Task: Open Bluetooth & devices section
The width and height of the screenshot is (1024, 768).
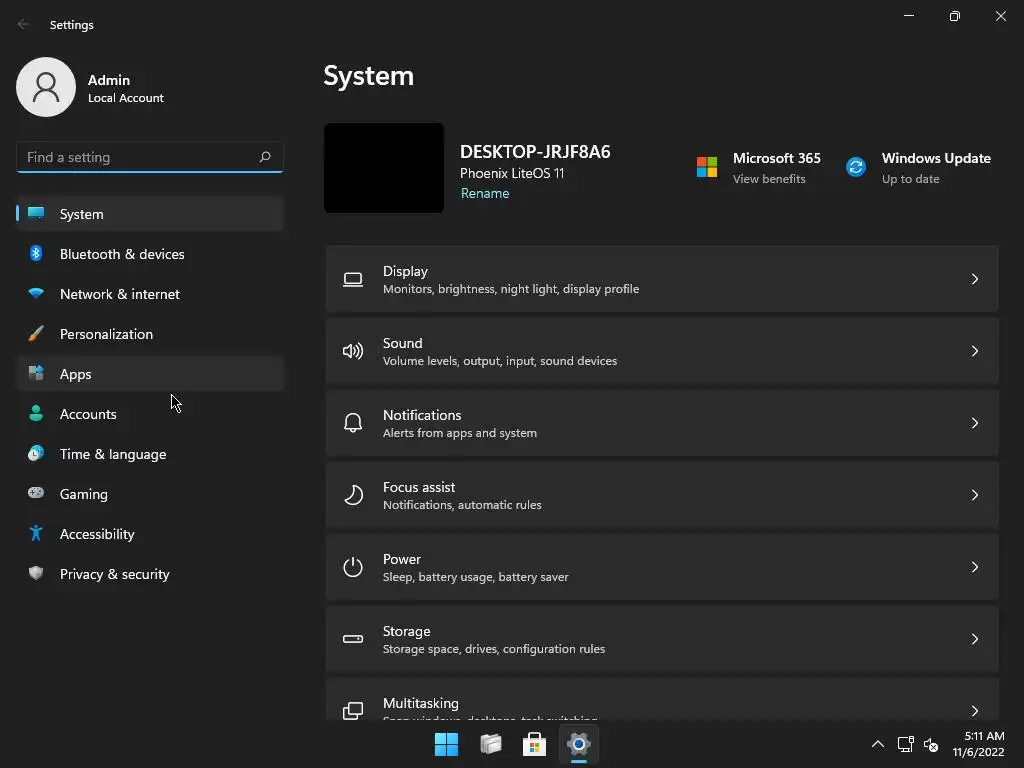Action: tap(150, 254)
